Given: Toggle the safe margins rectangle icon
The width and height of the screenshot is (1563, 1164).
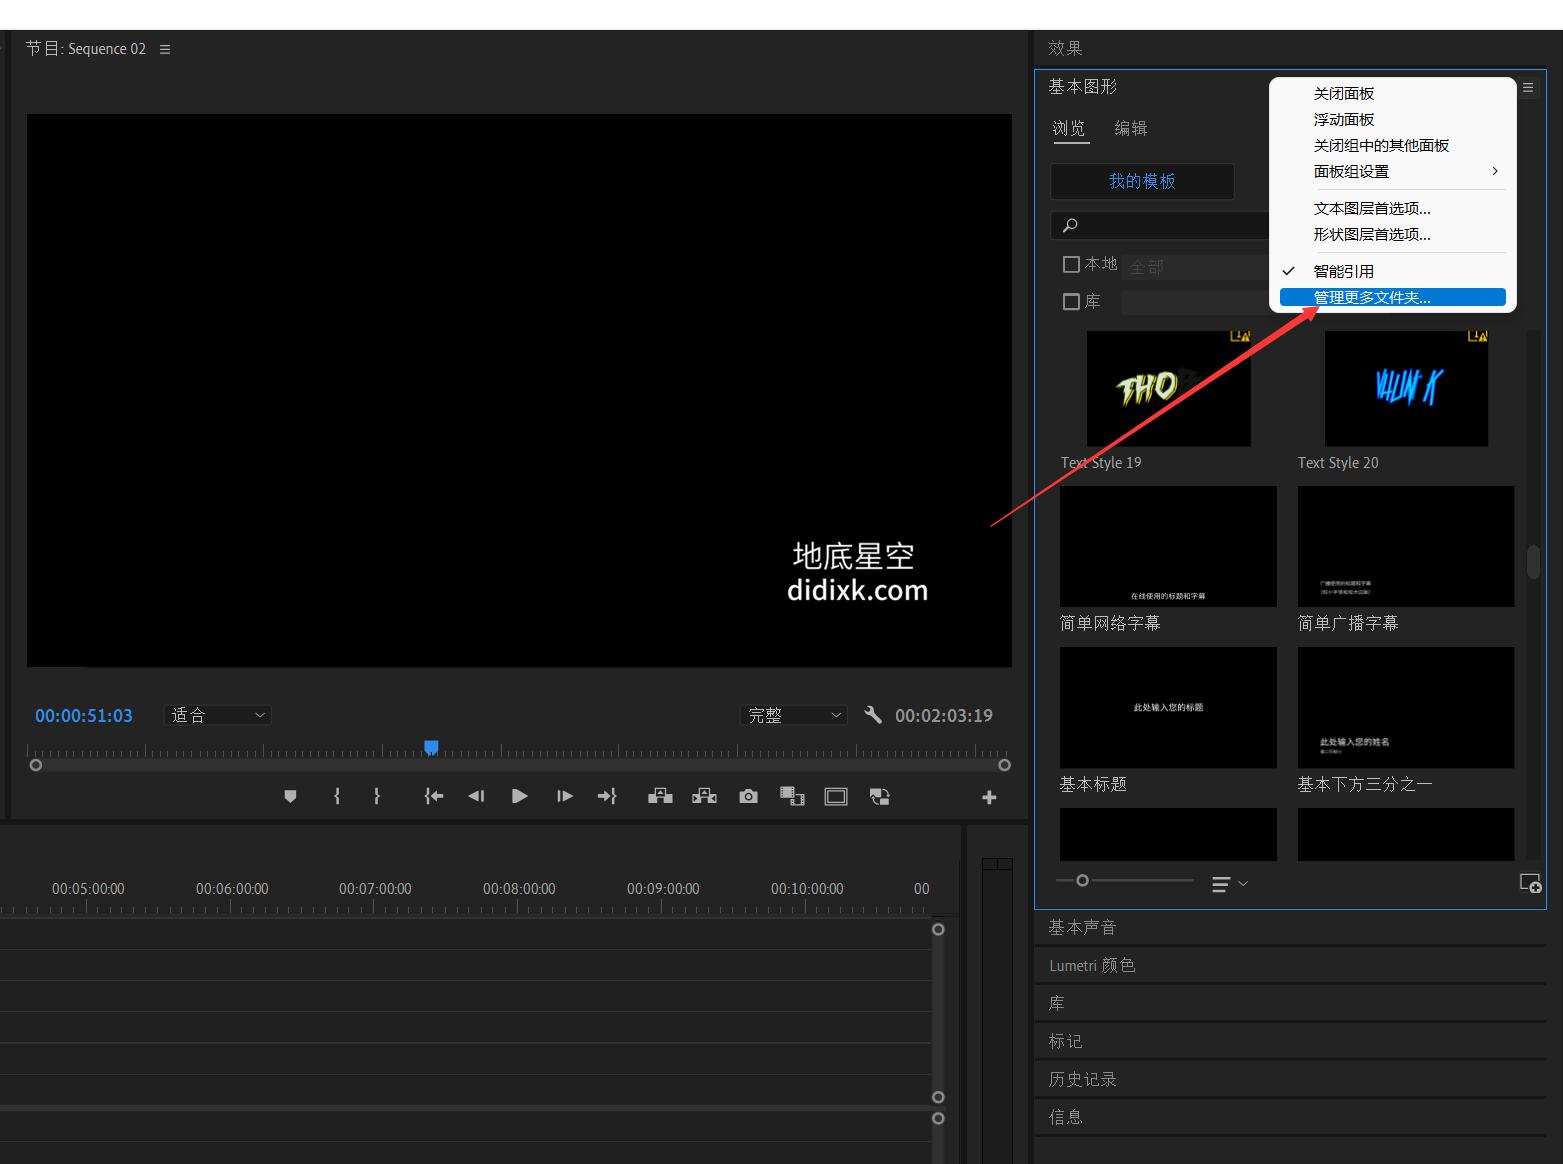Looking at the screenshot, I should 836,797.
